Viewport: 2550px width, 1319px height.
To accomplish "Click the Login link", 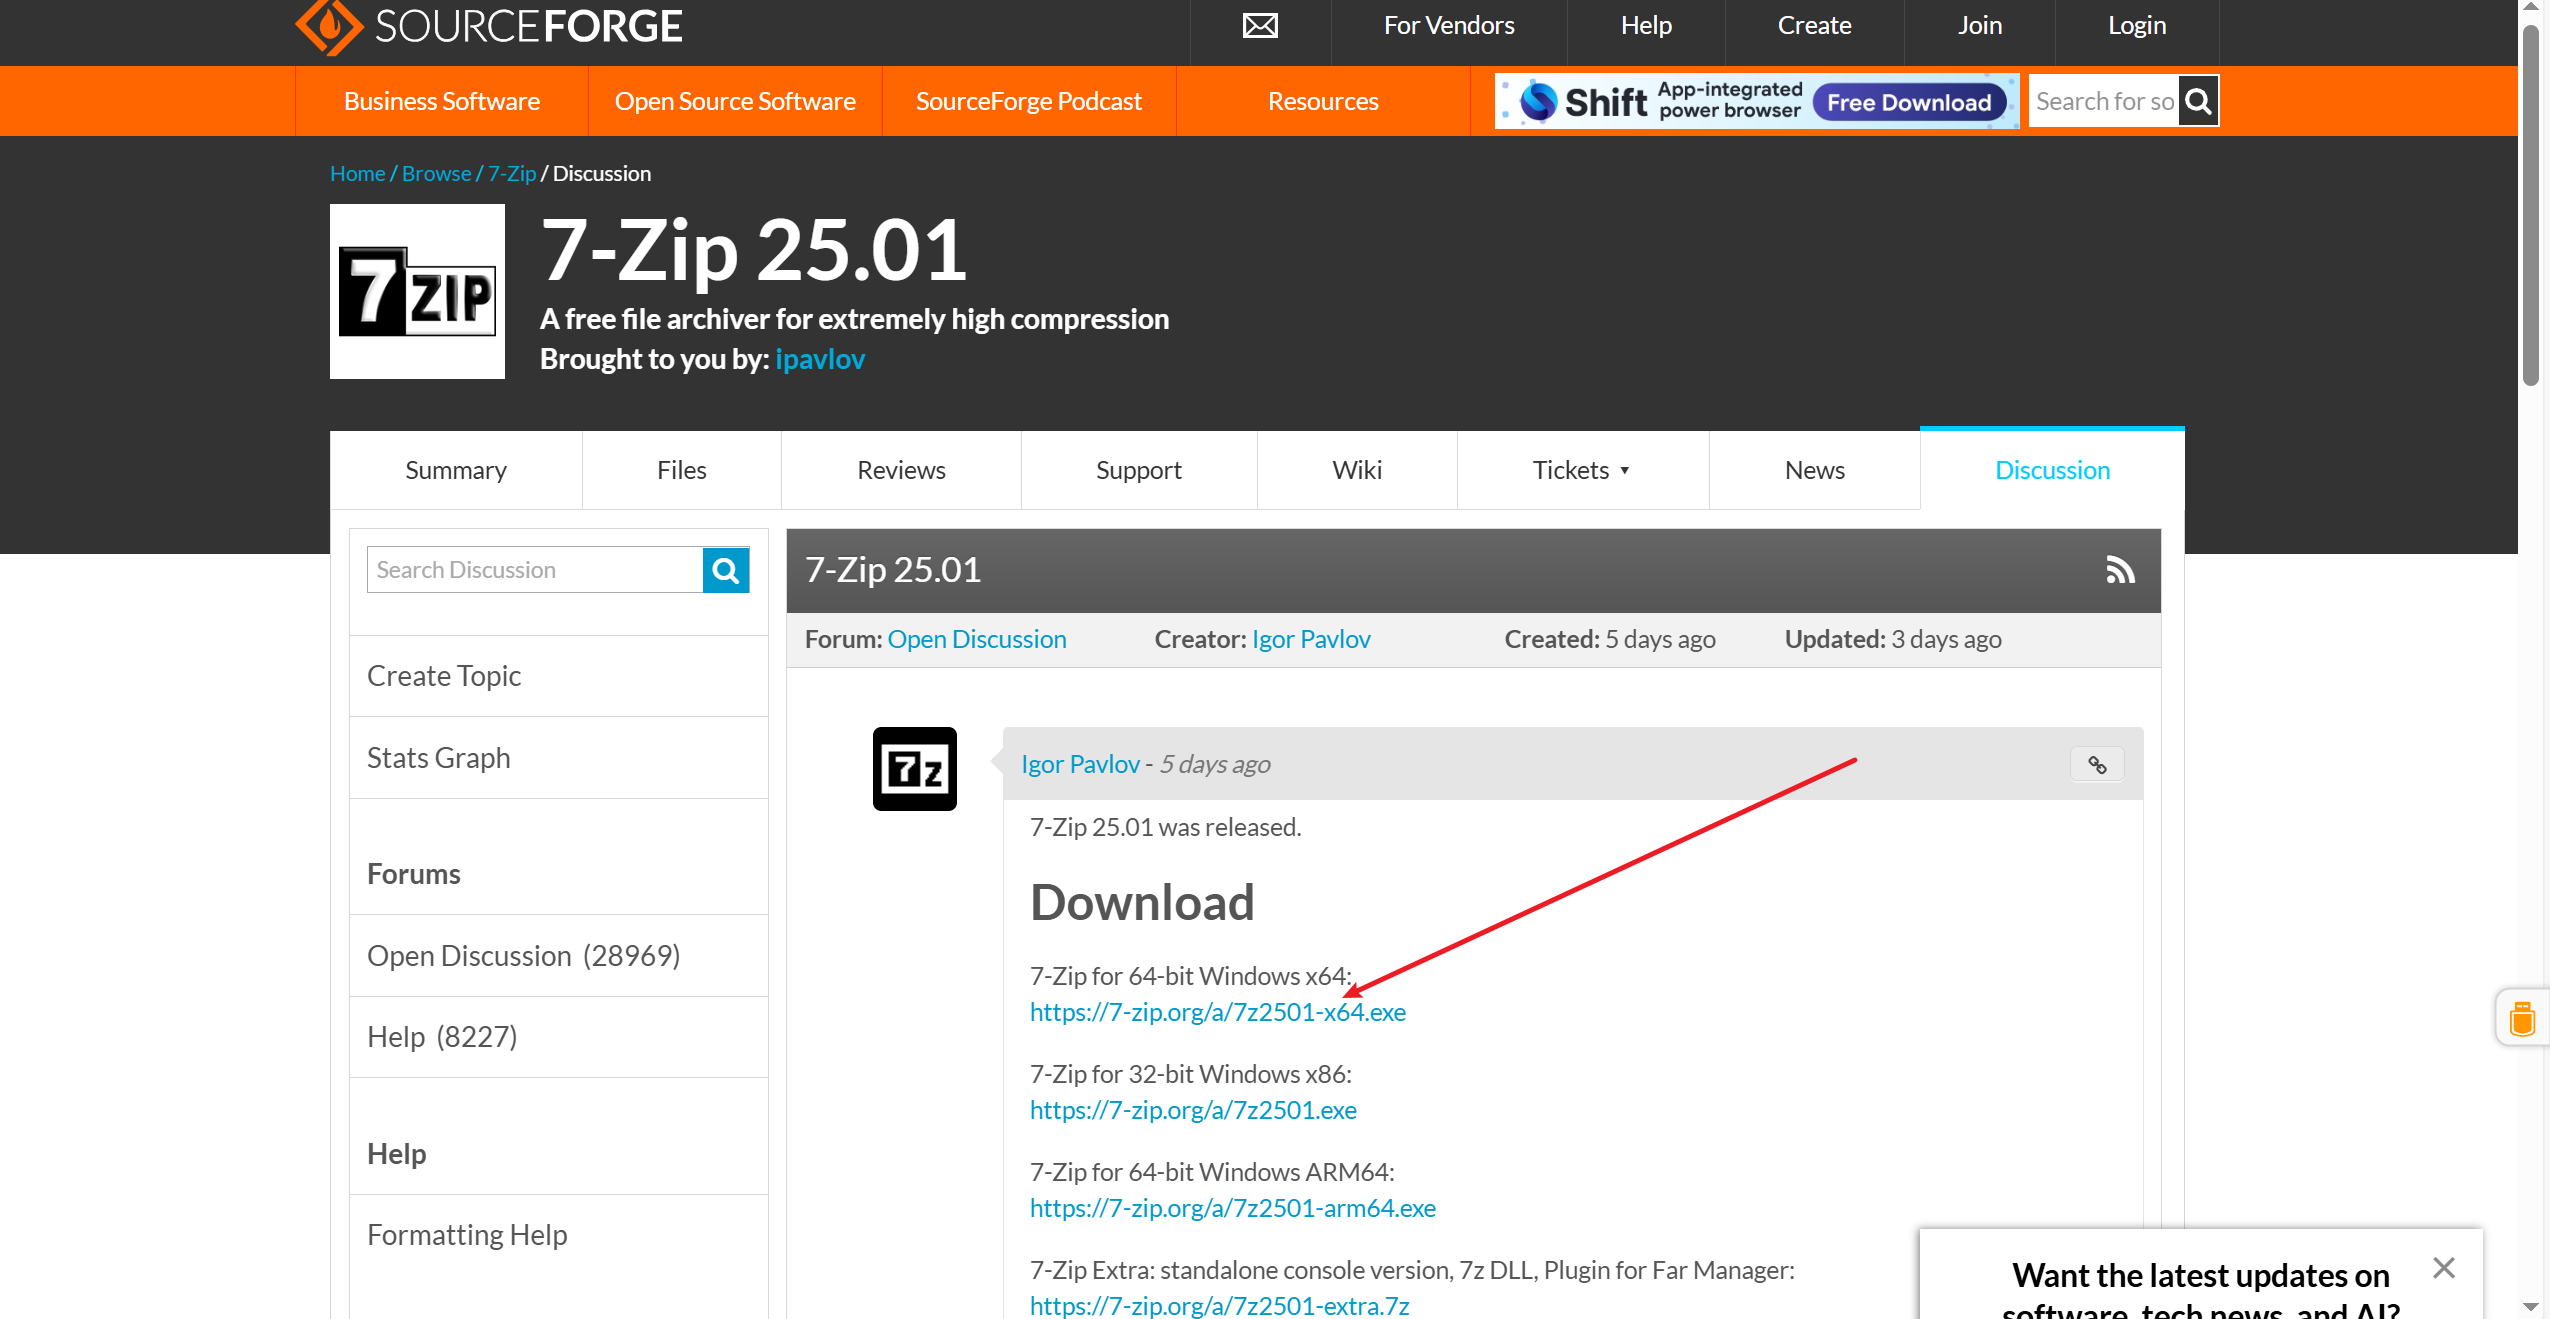I will point(2137,25).
